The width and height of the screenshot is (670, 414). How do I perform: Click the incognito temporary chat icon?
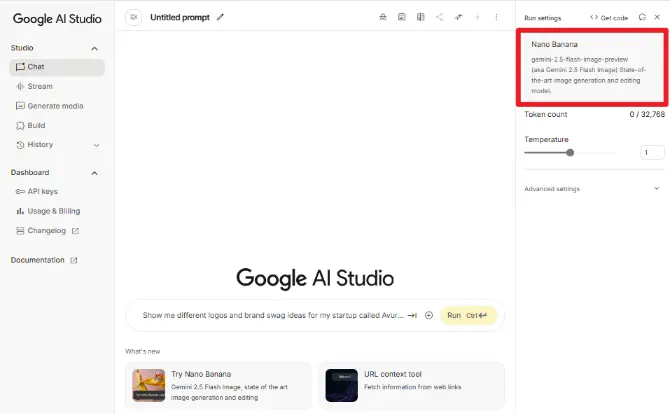382,17
